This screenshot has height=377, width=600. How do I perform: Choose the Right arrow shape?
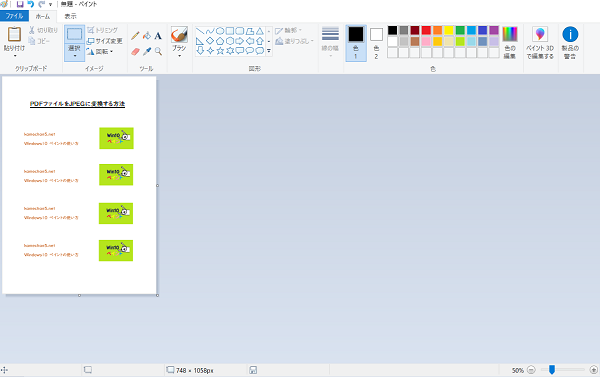[240, 41]
